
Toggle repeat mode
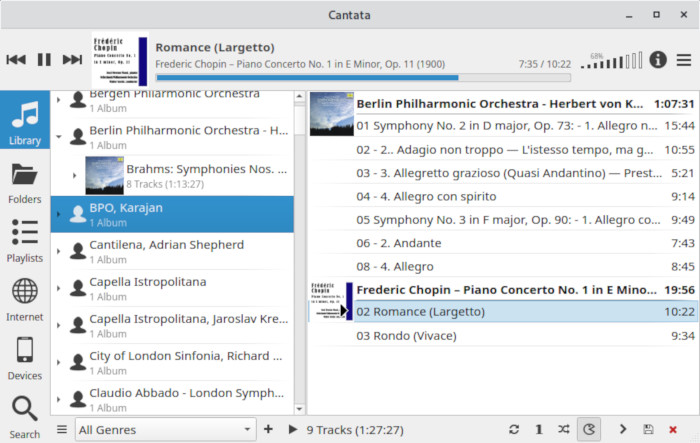point(514,430)
